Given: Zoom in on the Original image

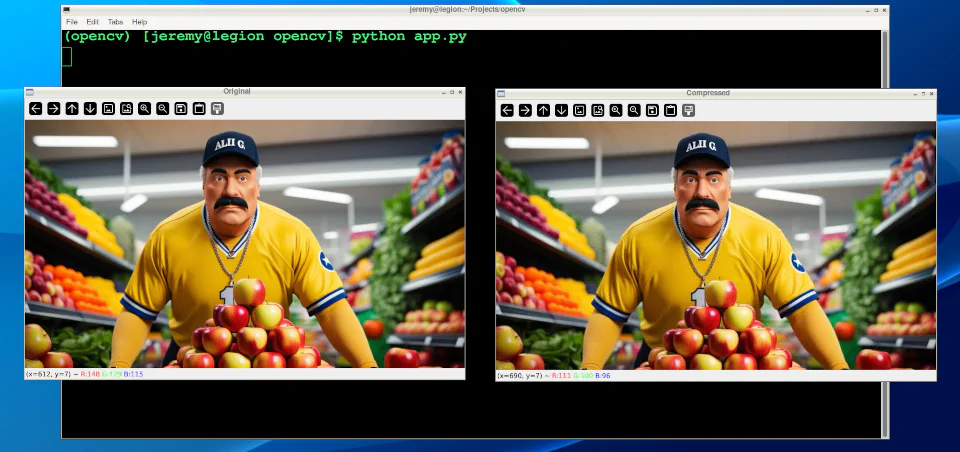Looking at the screenshot, I should tap(144, 108).
